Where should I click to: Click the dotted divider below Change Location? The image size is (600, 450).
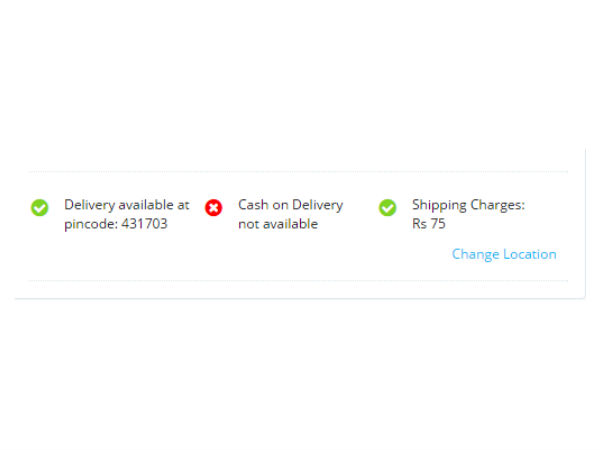point(298,280)
